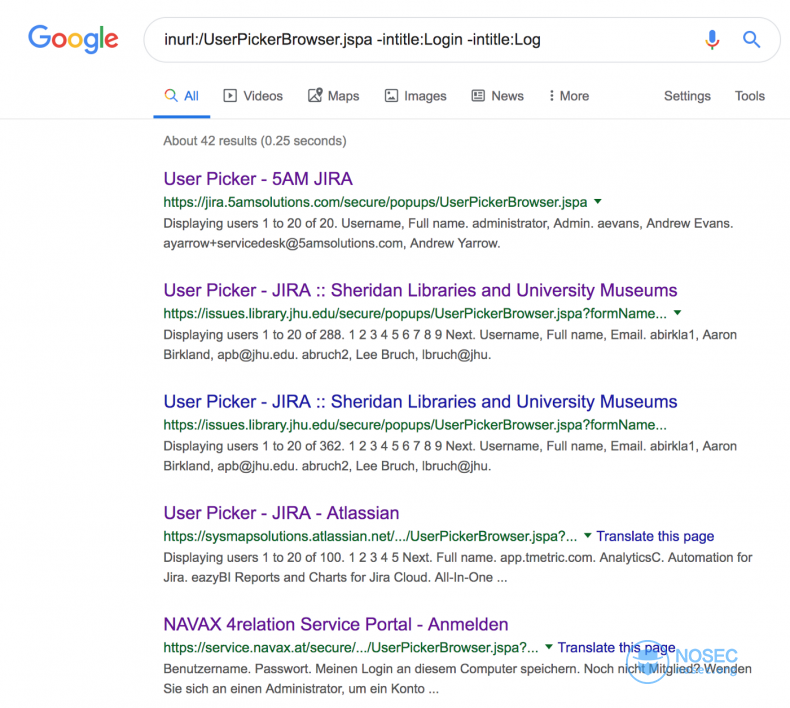The height and width of the screenshot is (708, 790).
Task: Click Translate this page for Atlassian result
Action: pos(655,536)
